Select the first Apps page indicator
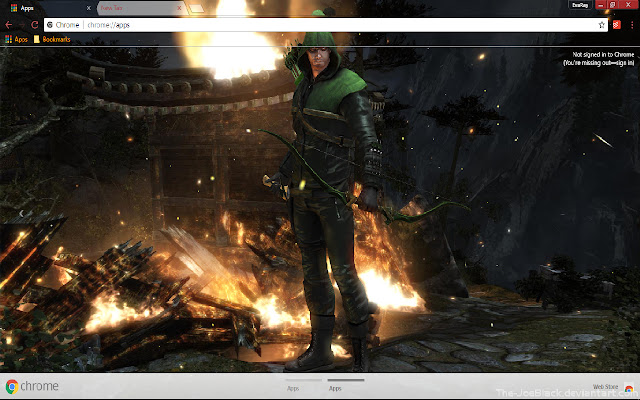640x400 pixels. click(x=303, y=384)
